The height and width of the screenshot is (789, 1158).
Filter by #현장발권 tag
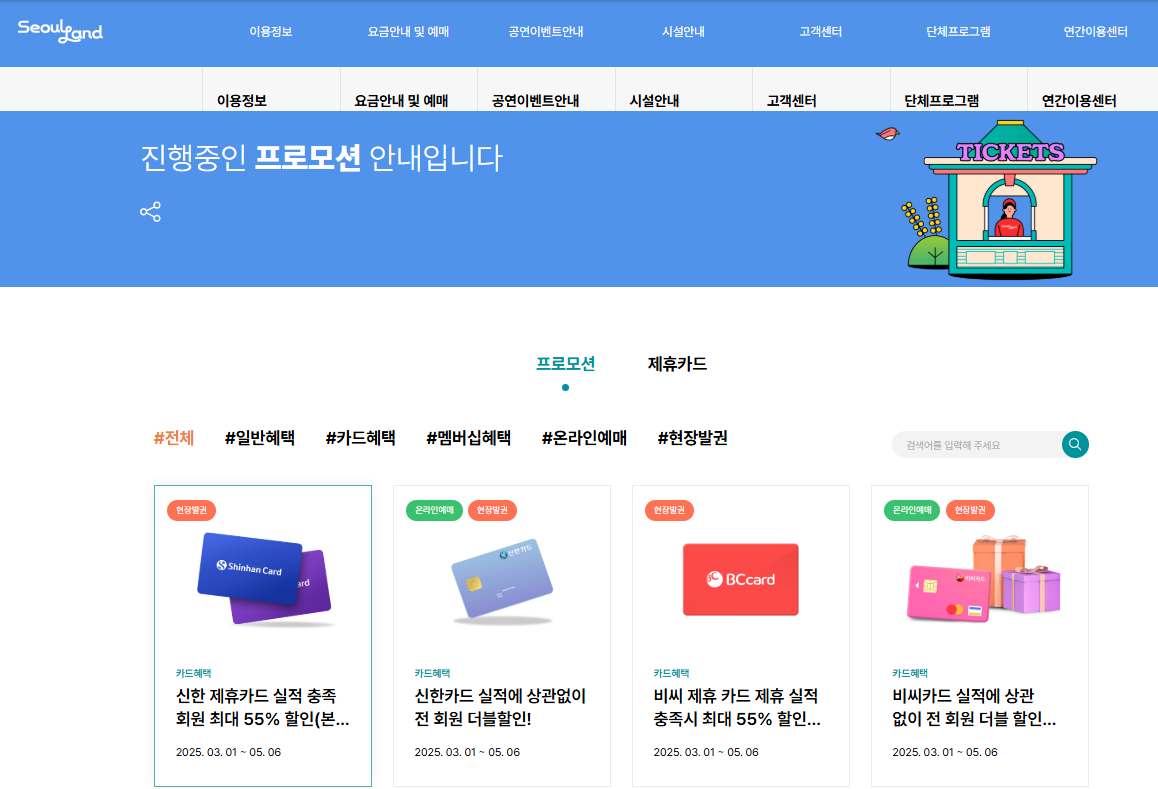click(693, 437)
